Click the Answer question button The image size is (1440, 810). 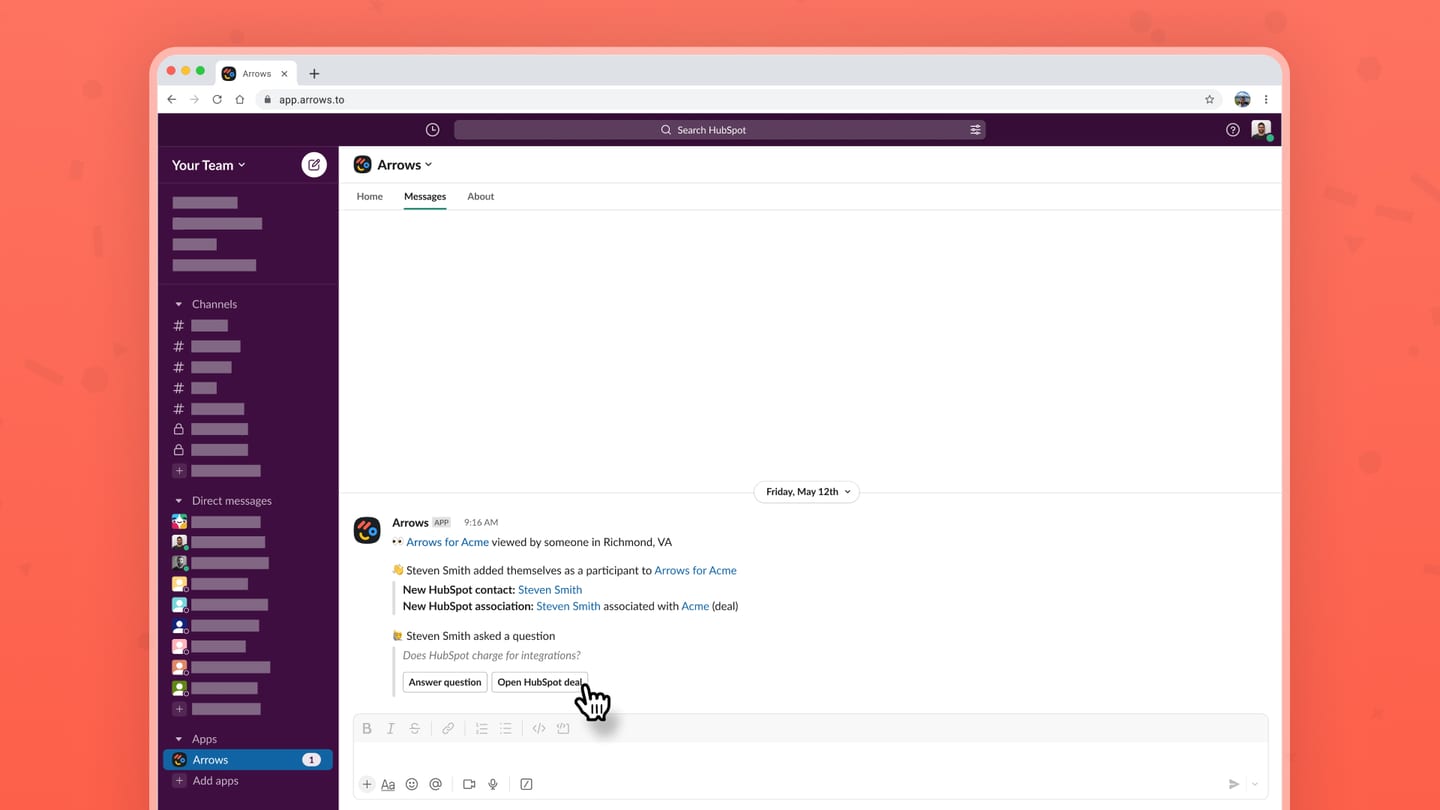(x=445, y=682)
